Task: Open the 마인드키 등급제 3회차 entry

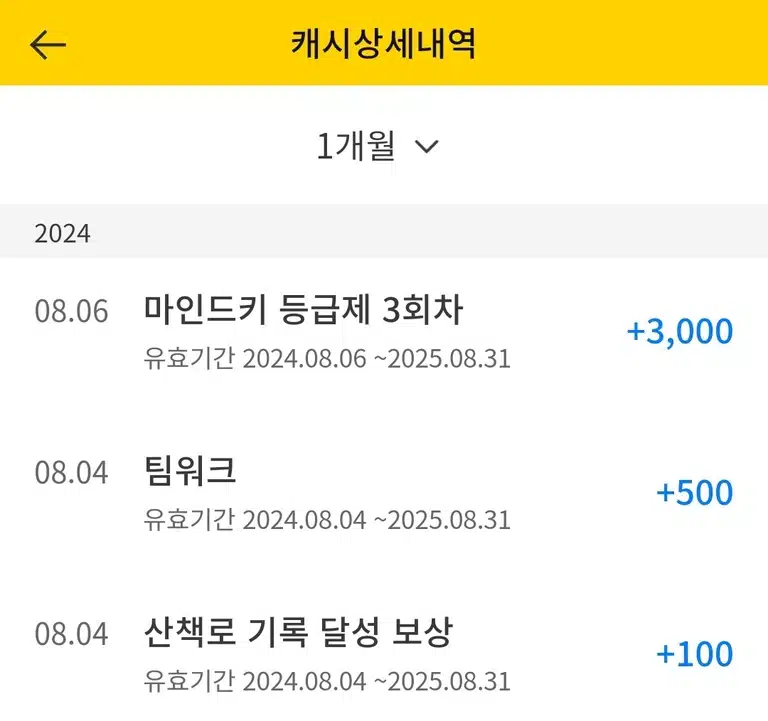Action: coord(384,332)
